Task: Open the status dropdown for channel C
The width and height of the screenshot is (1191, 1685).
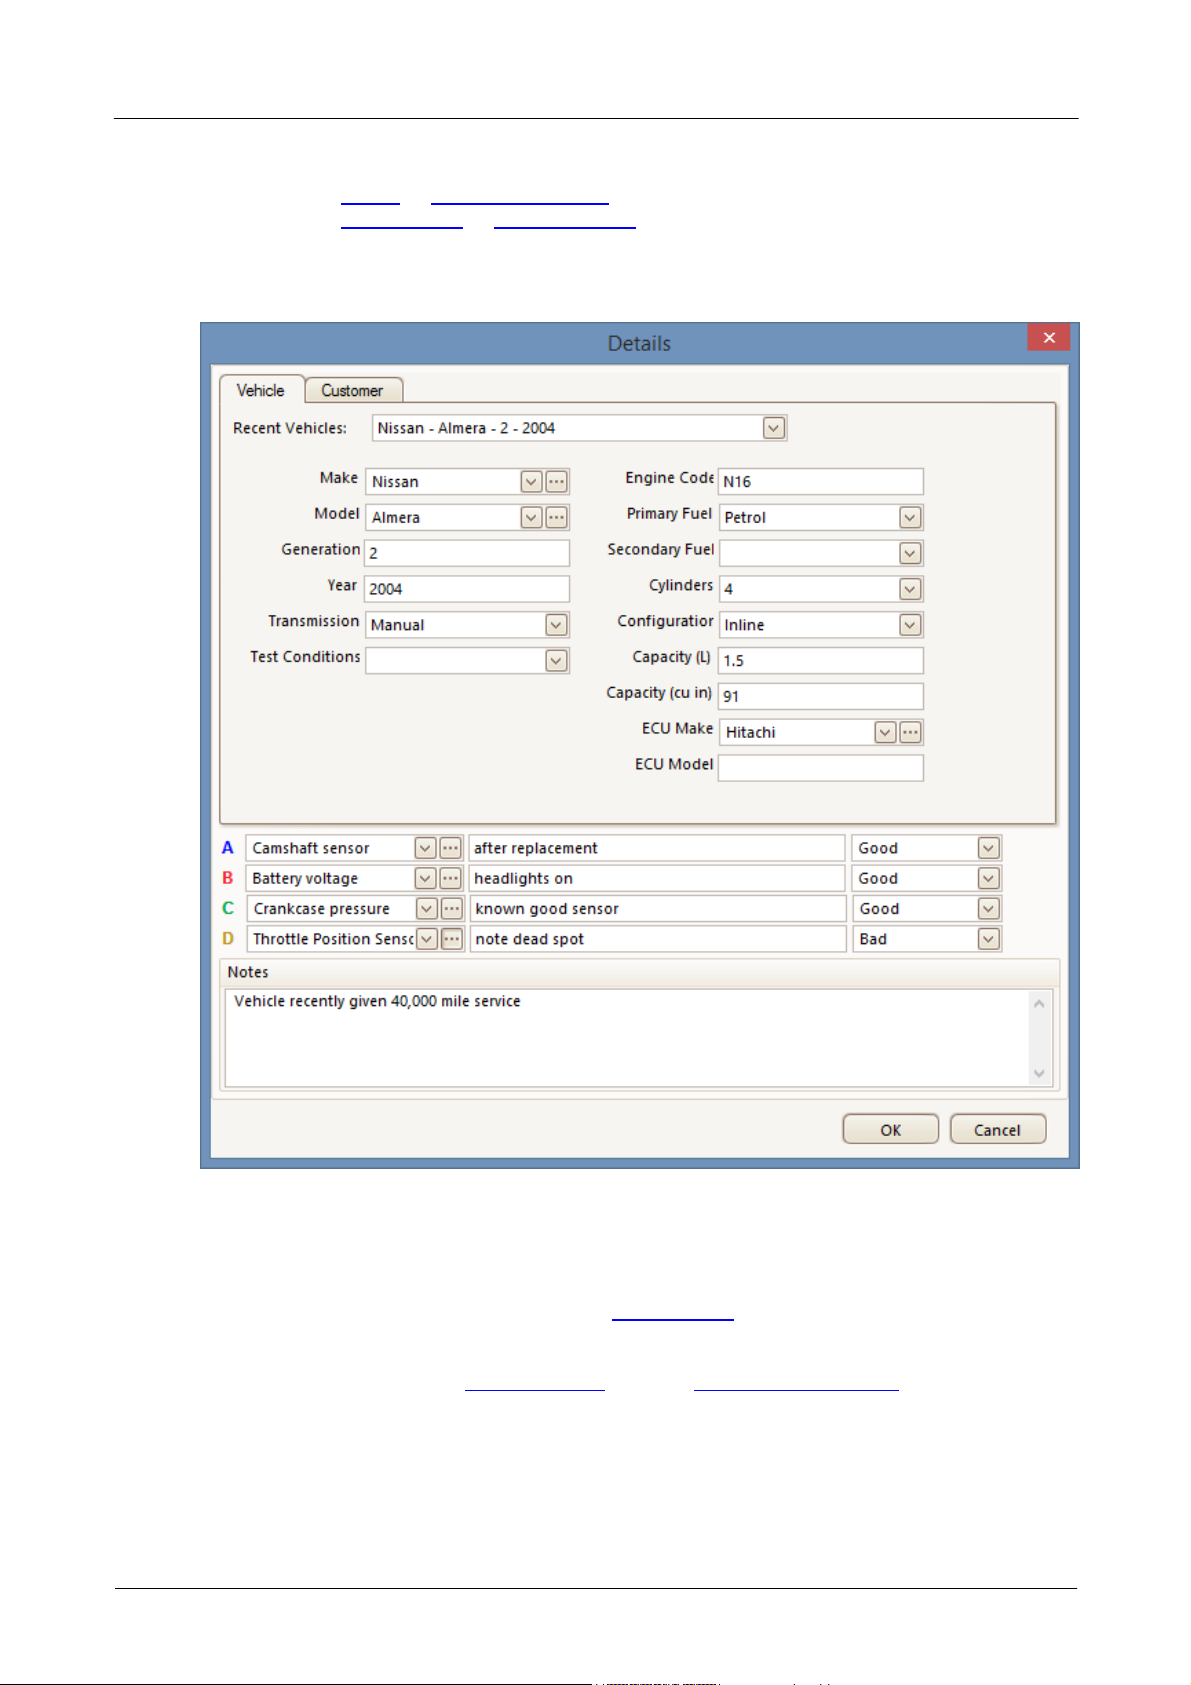Action: click(988, 909)
